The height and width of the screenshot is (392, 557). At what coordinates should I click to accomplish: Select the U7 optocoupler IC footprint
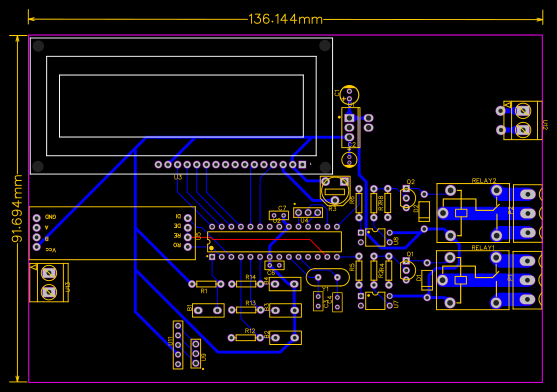tap(375, 300)
